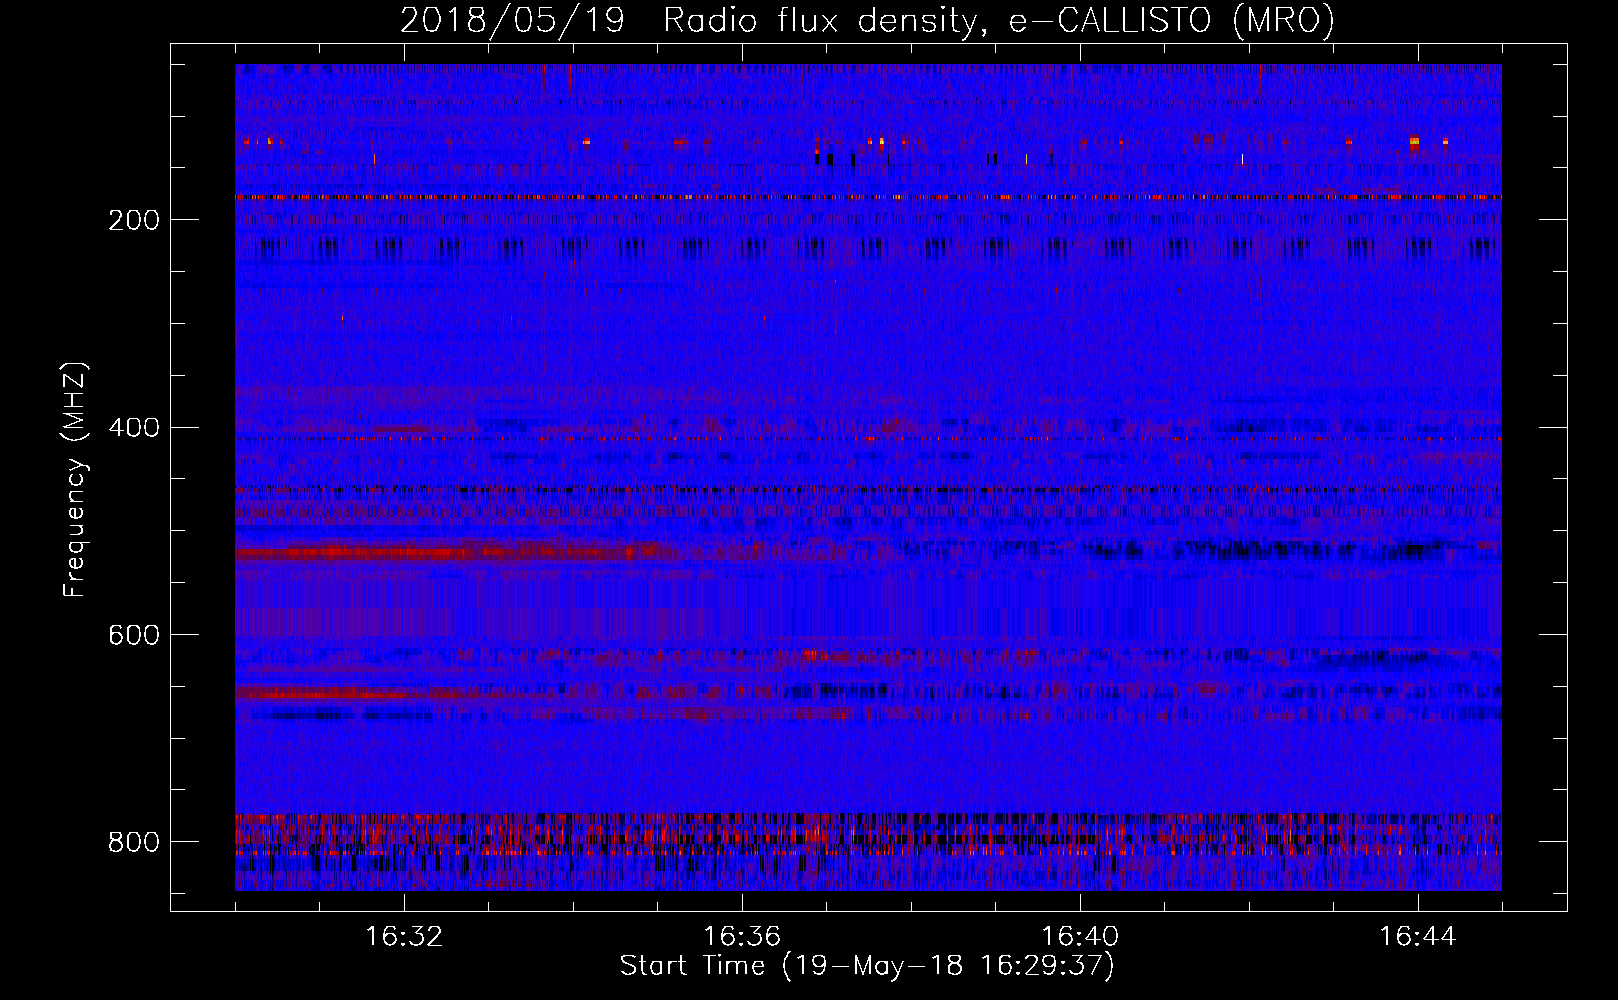Select the 16:32 time tick label

tap(404, 937)
